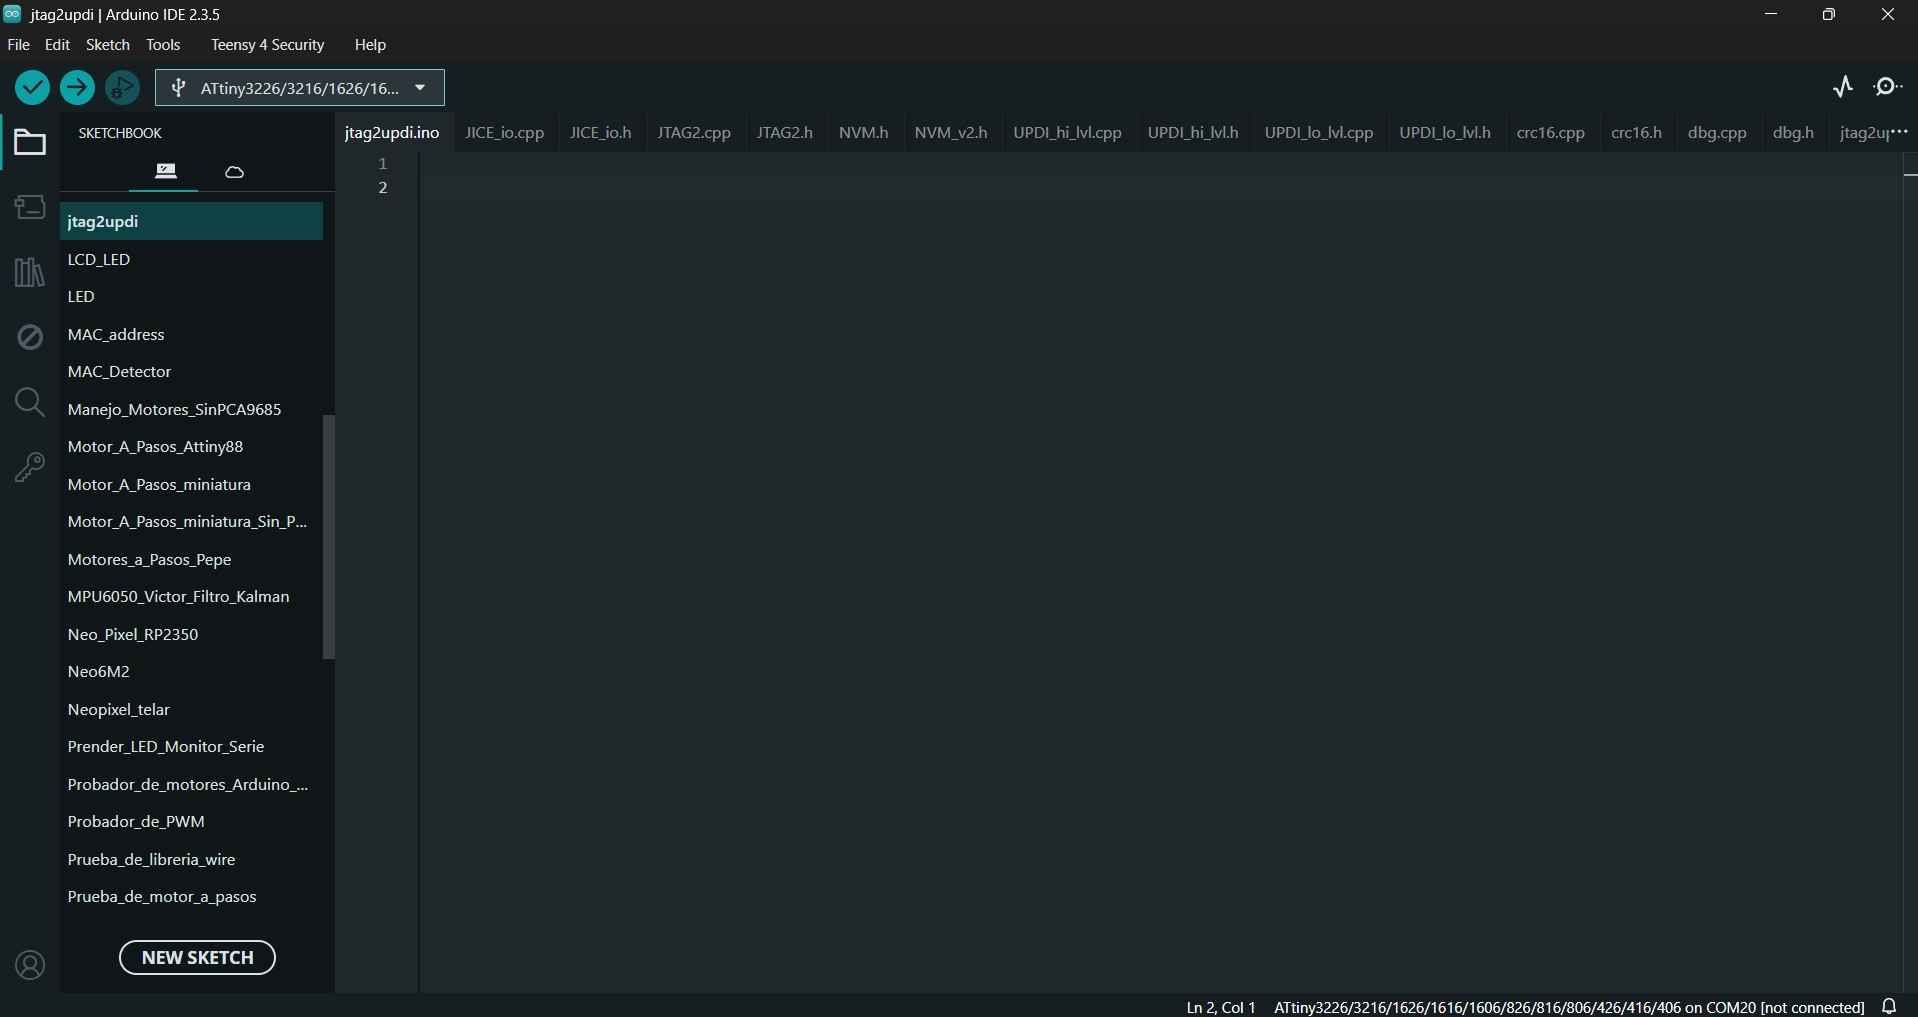Switch to the NVM.h tab
Image resolution: width=1918 pixels, height=1017 pixels.
[863, 132]
